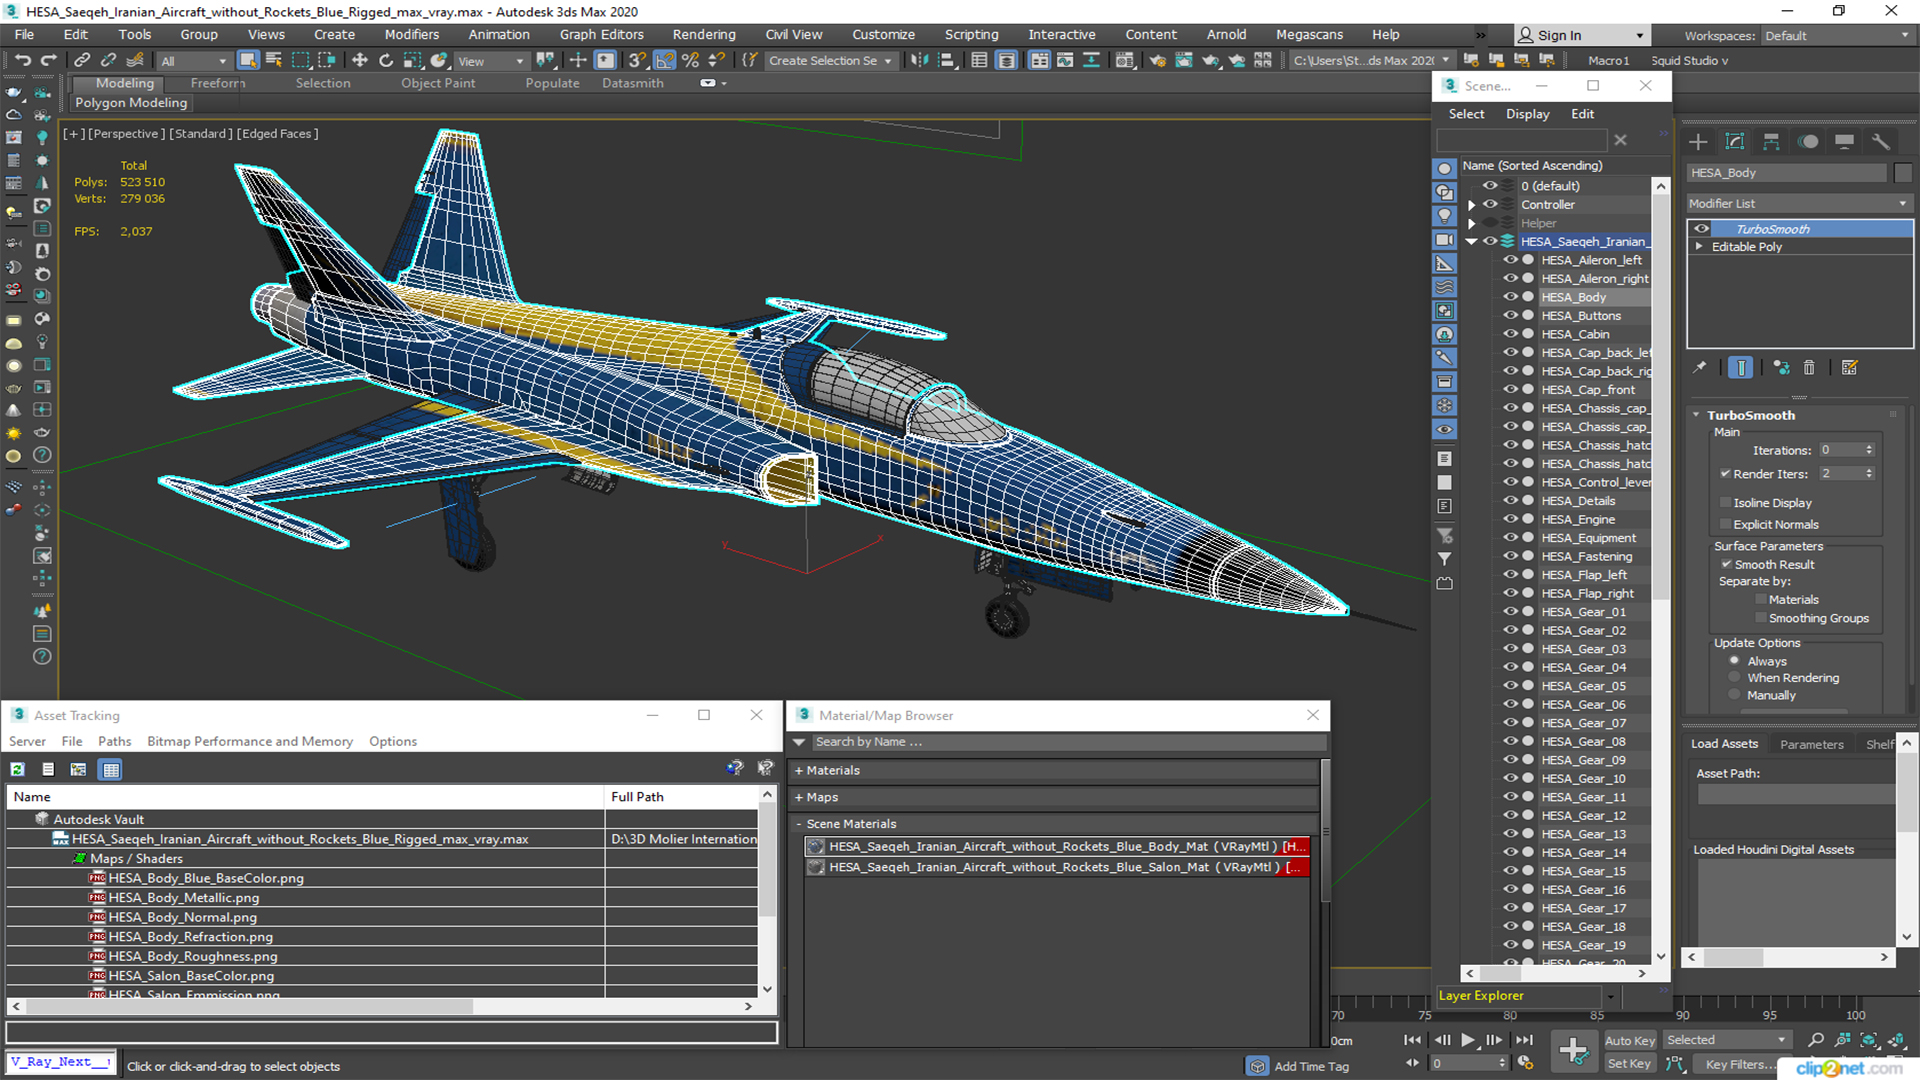Toggle the Smooth Result checkbox

pyautogui.click(x=1726, y=565)
